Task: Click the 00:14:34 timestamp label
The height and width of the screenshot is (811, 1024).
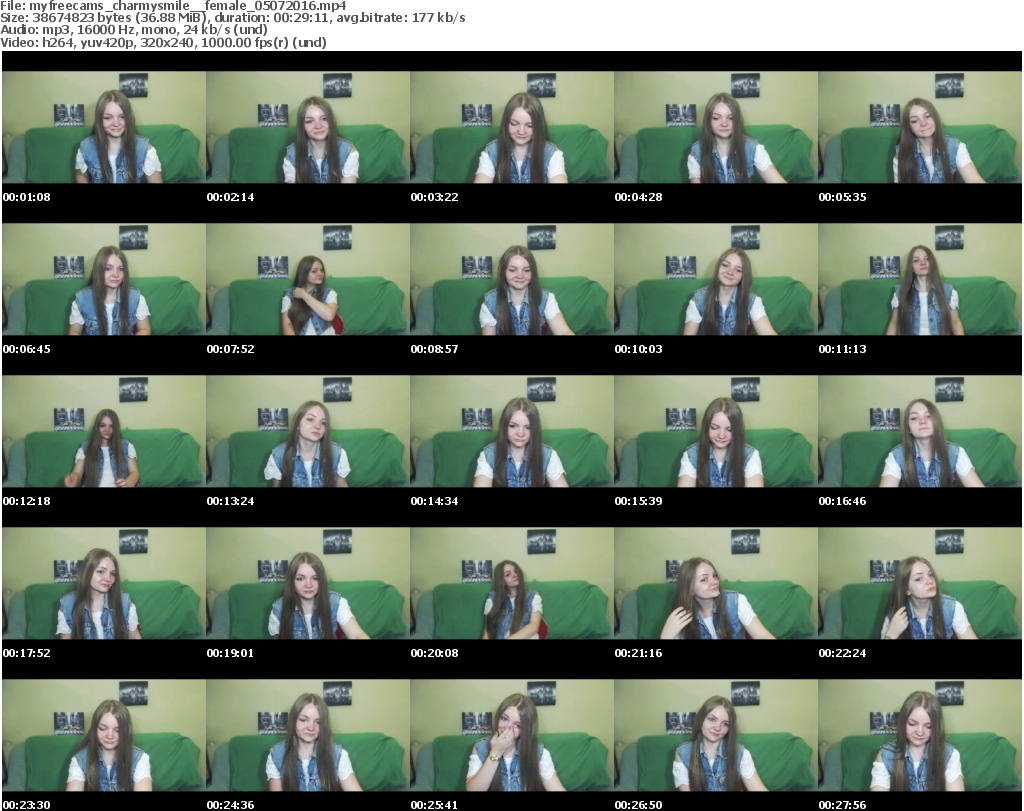Action: coord(434,501)
